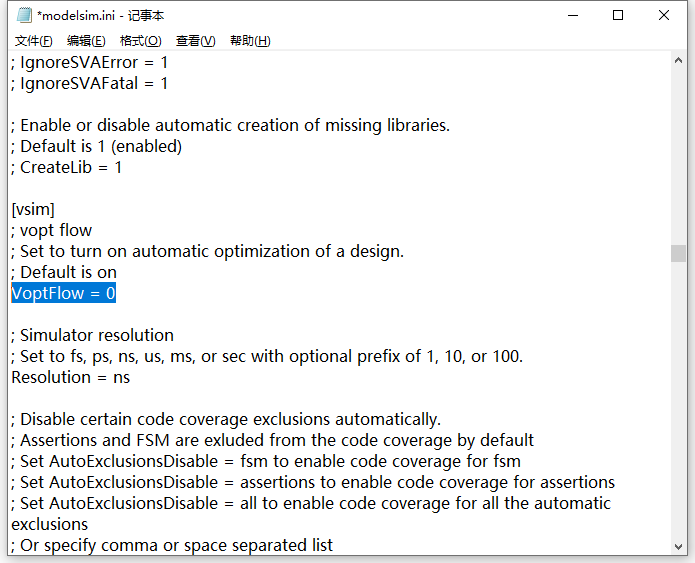This screenshot has height=563, width=695.
Task: Click the 'AutoExclusionsDisable = assertions' line
Action: point(313,482)
